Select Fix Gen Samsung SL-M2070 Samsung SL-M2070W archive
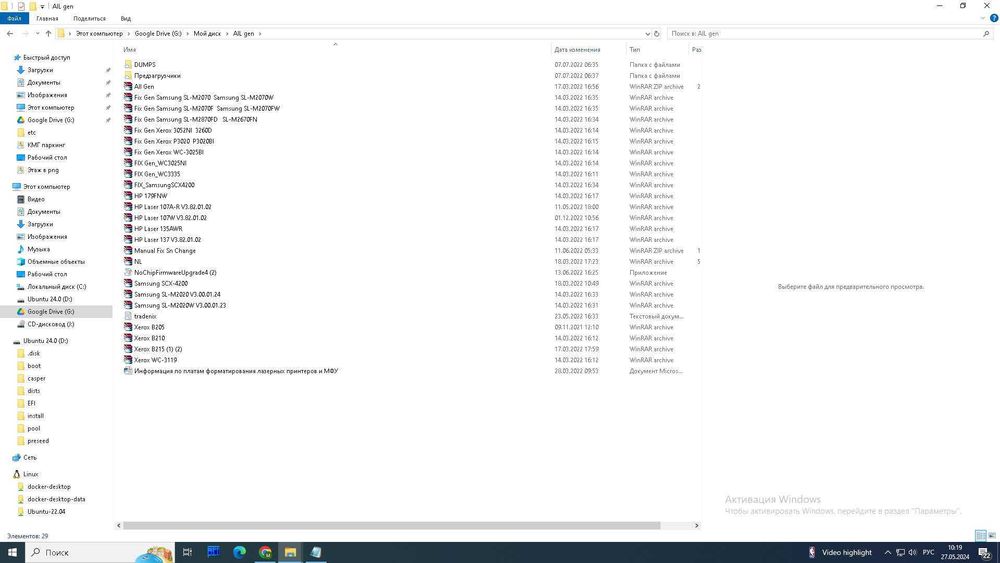 pyautogui.click(x=203, y=98)
